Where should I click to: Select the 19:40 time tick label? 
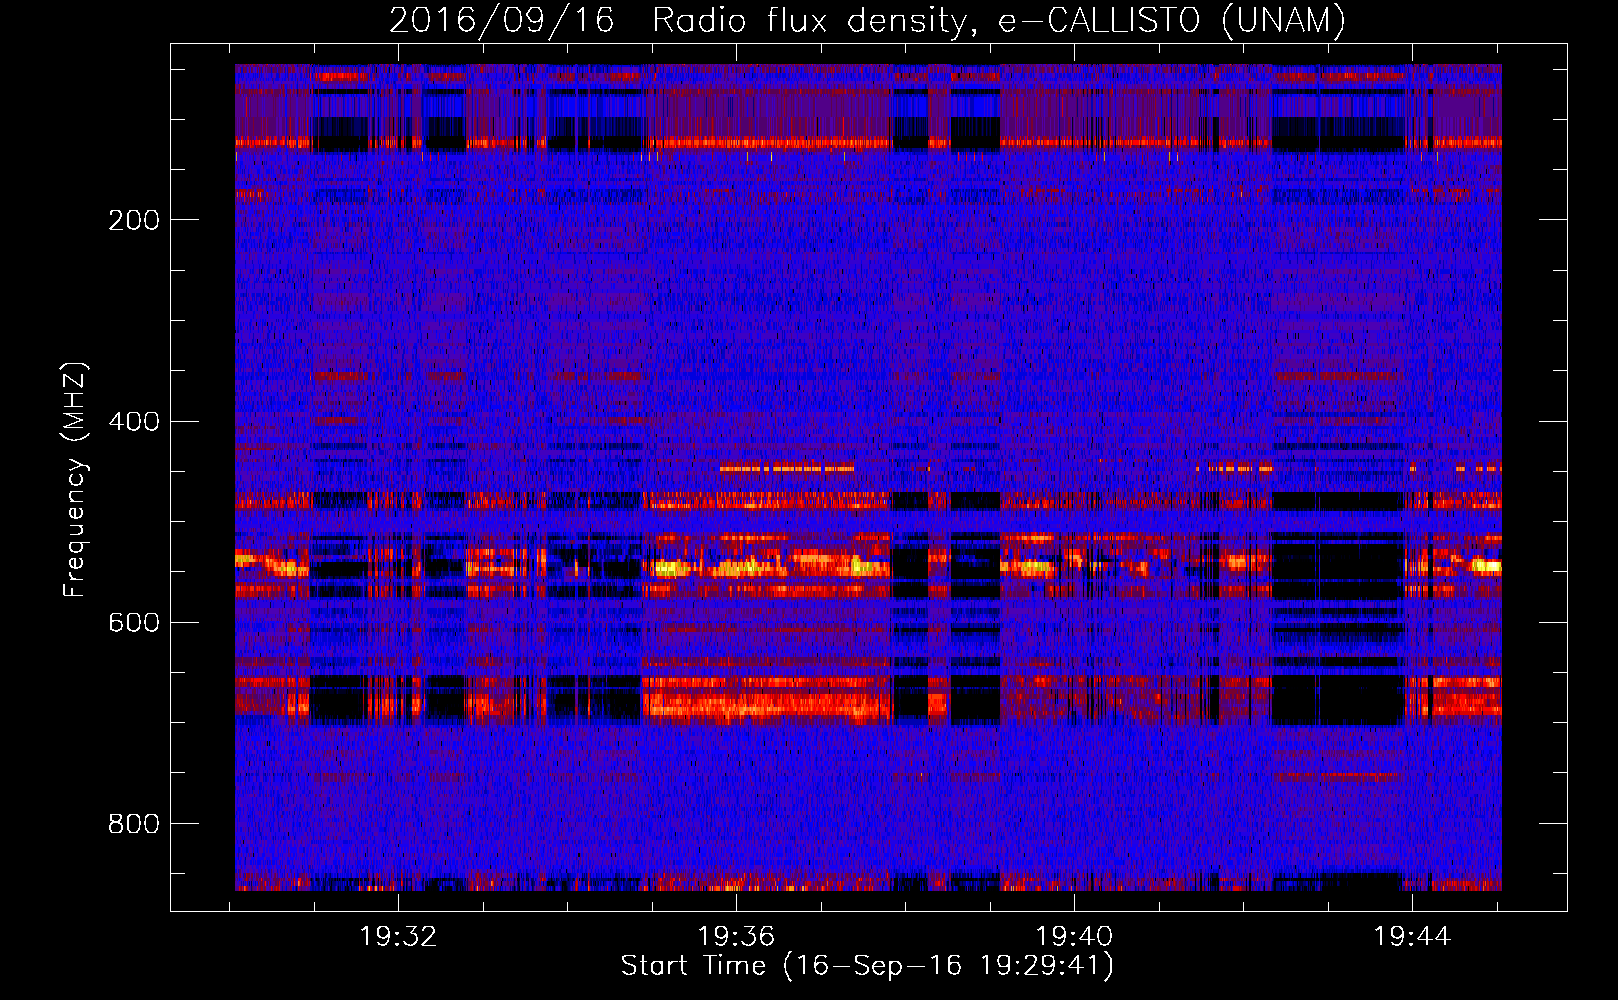1074,937
